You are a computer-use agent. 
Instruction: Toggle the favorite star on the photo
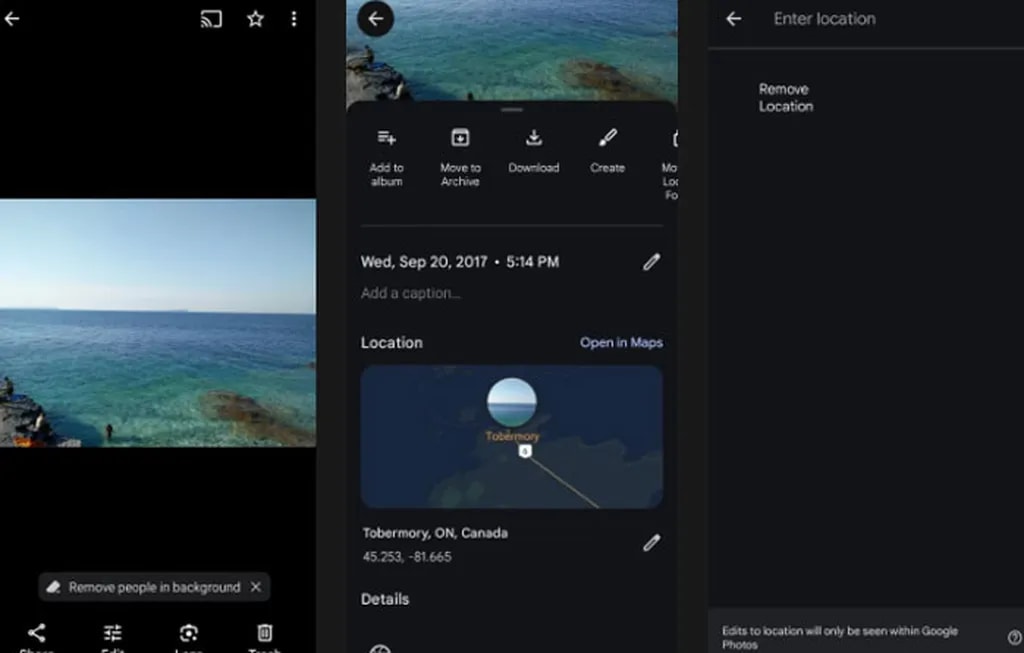coord(255,18)
